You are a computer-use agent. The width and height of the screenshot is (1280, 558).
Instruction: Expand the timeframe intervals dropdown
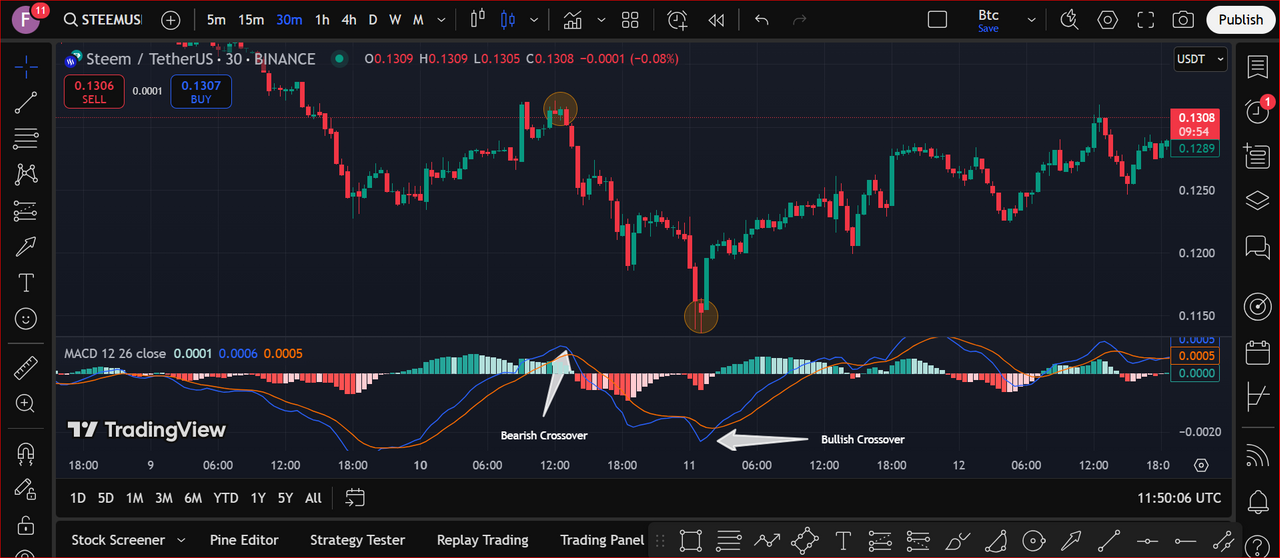(441, 19)
